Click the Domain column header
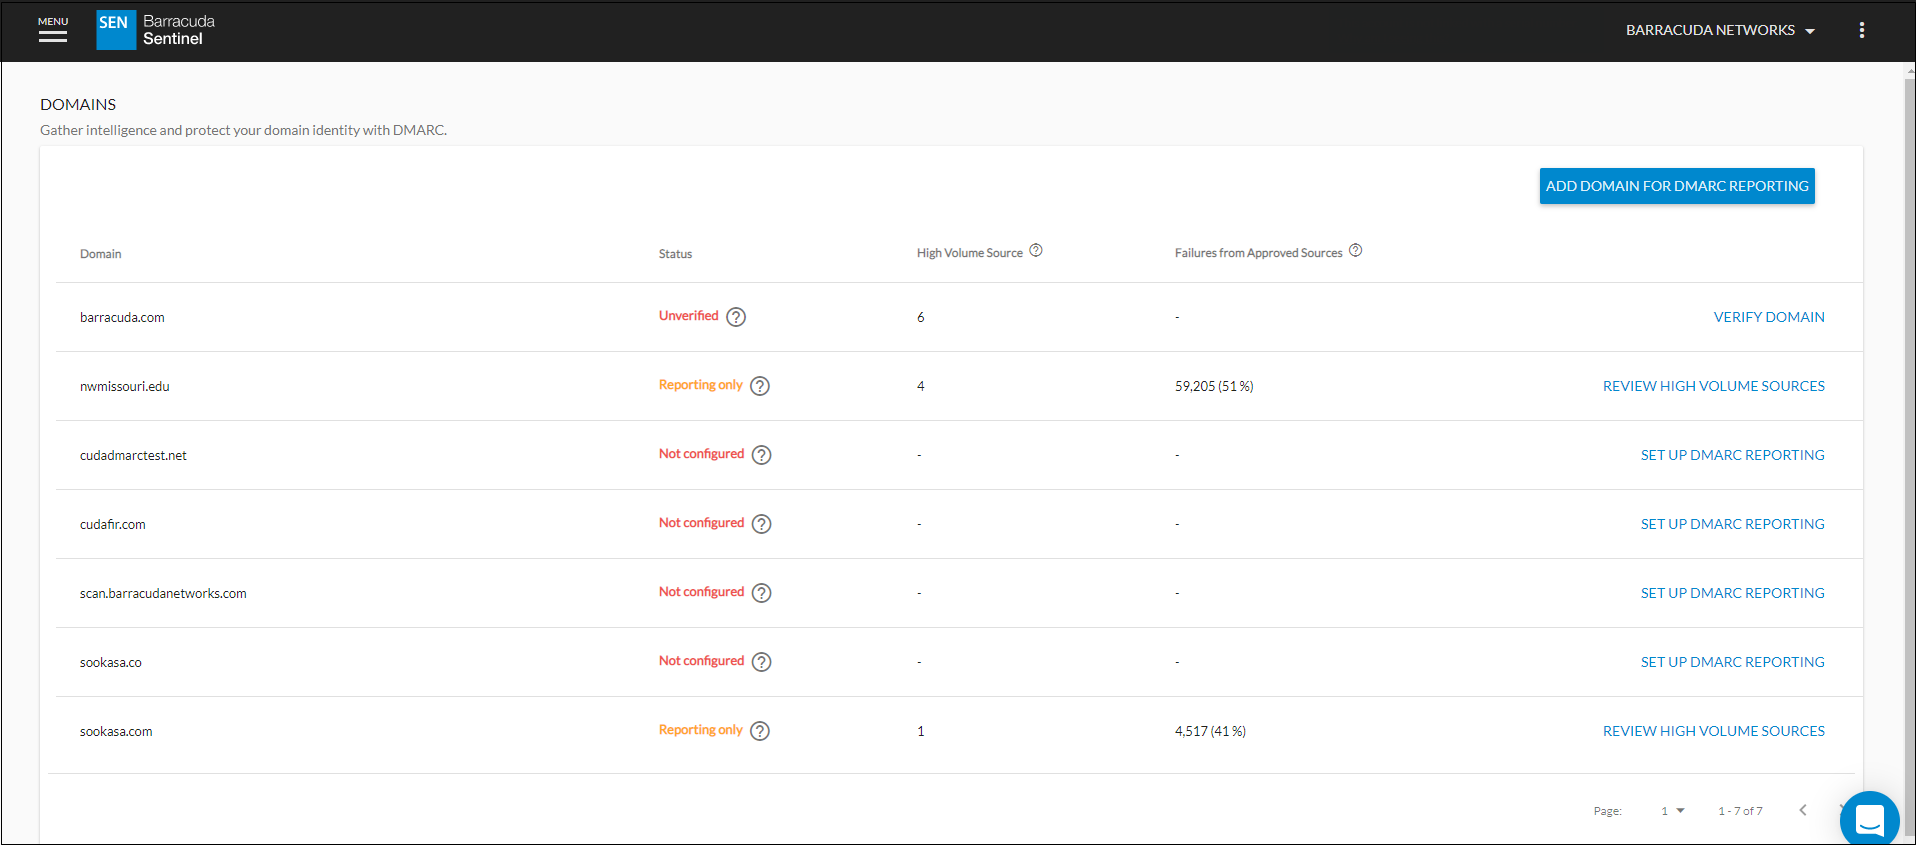The height and width of the screenshot is (845, 1916). [x=100, y=254]
